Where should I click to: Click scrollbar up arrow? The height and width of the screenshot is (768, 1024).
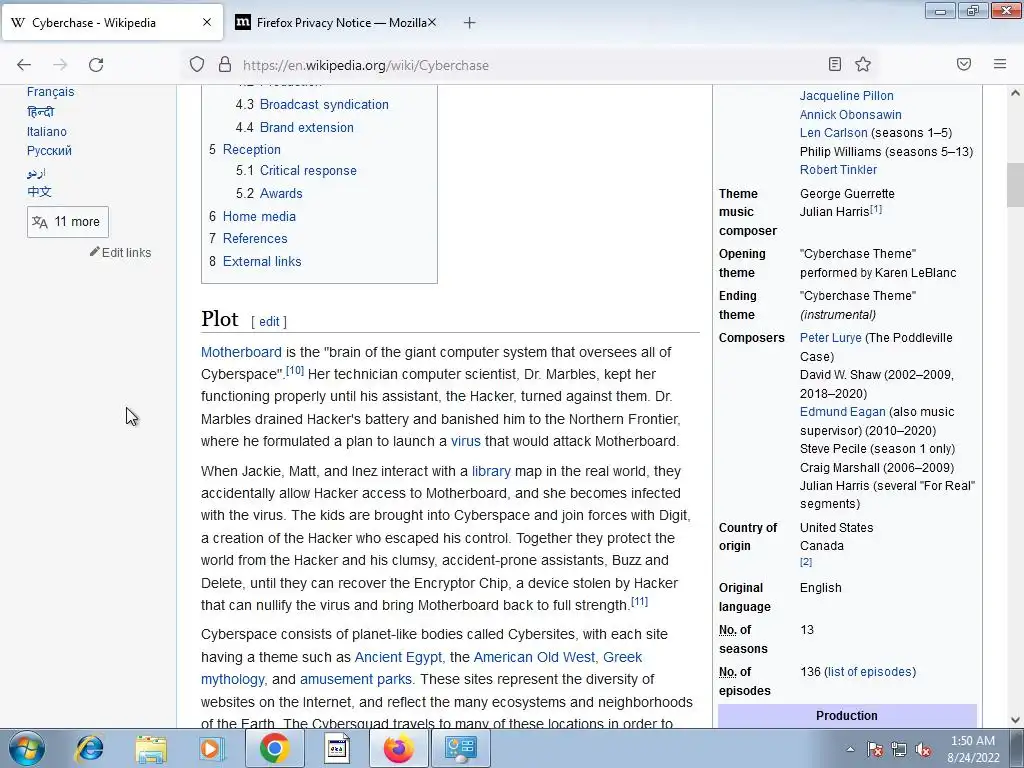1015,93
